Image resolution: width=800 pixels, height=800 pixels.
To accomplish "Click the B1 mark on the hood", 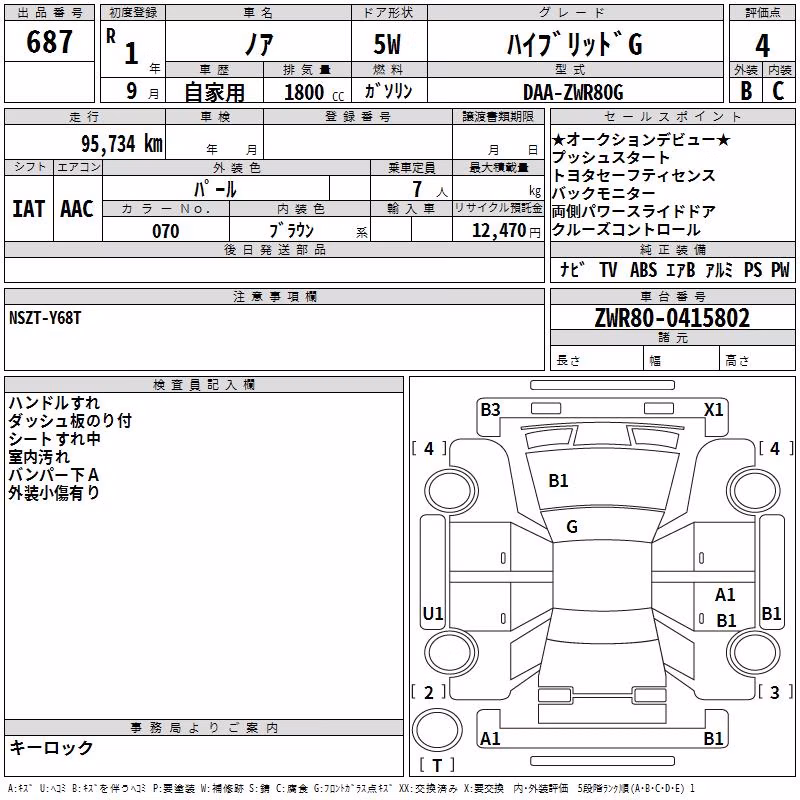I will click(x=558, y=481).
